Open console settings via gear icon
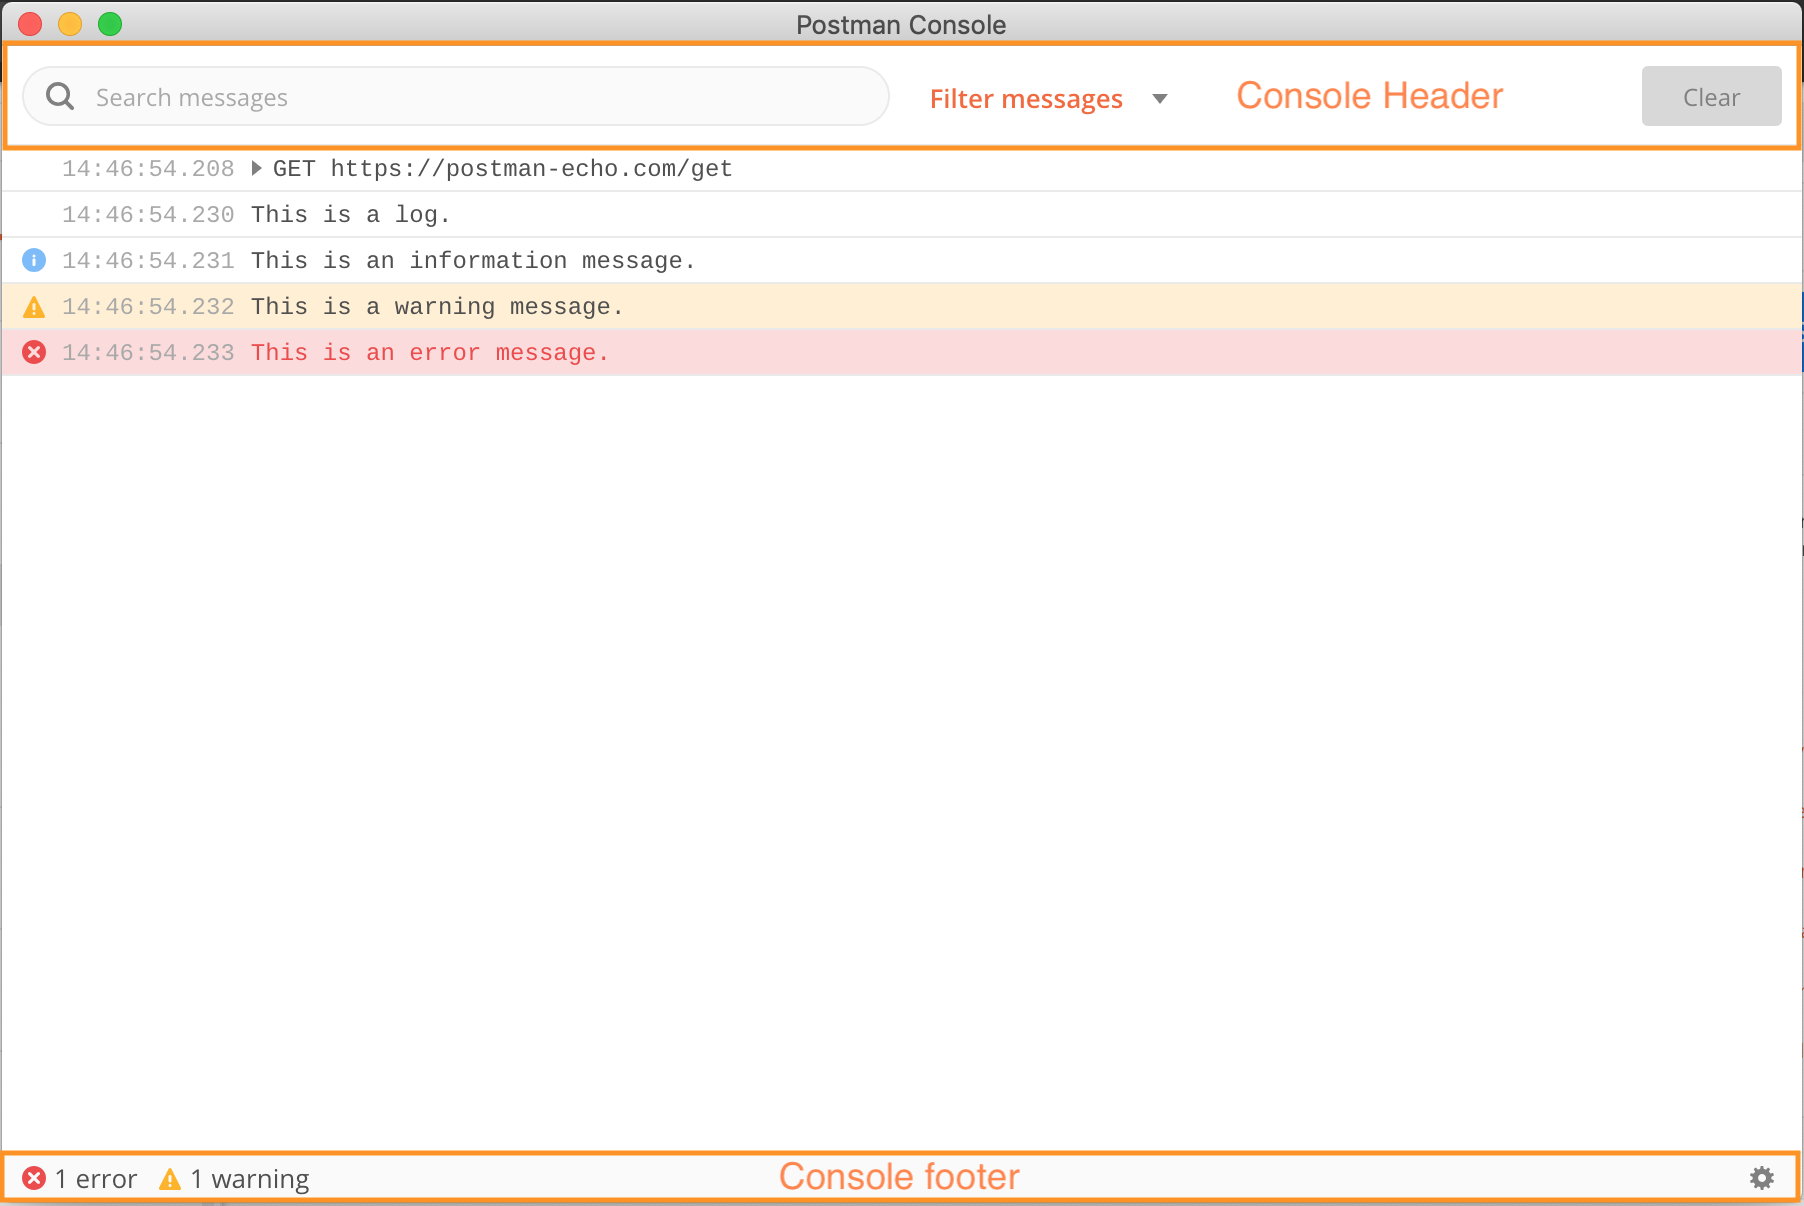 1762,1178
